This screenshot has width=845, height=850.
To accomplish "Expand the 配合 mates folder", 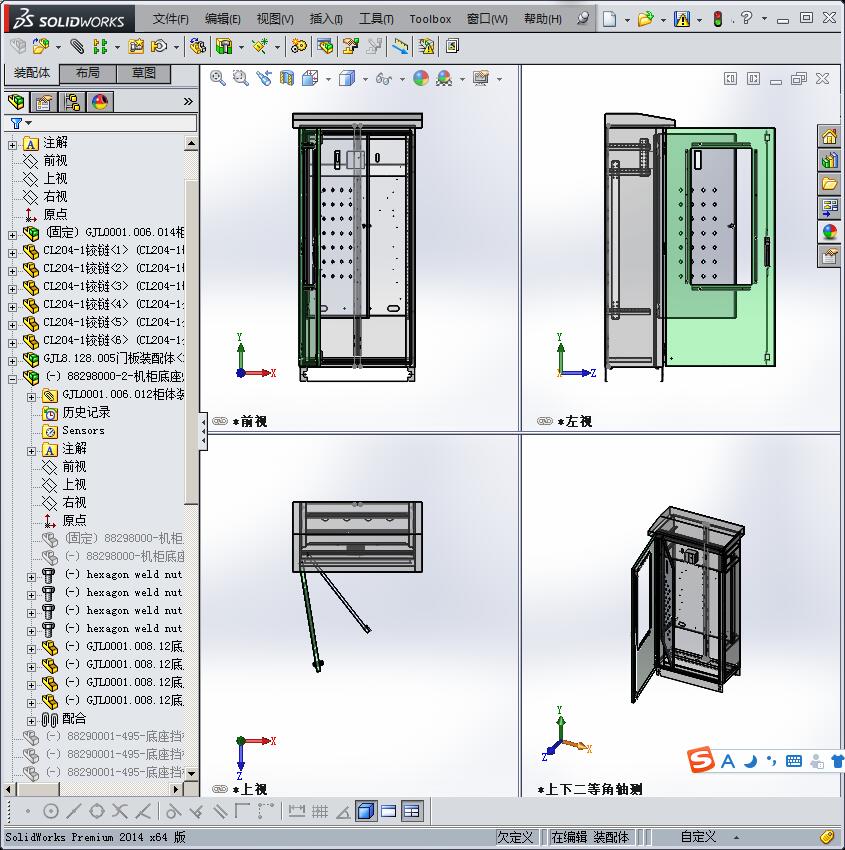I will coord(31,721).
